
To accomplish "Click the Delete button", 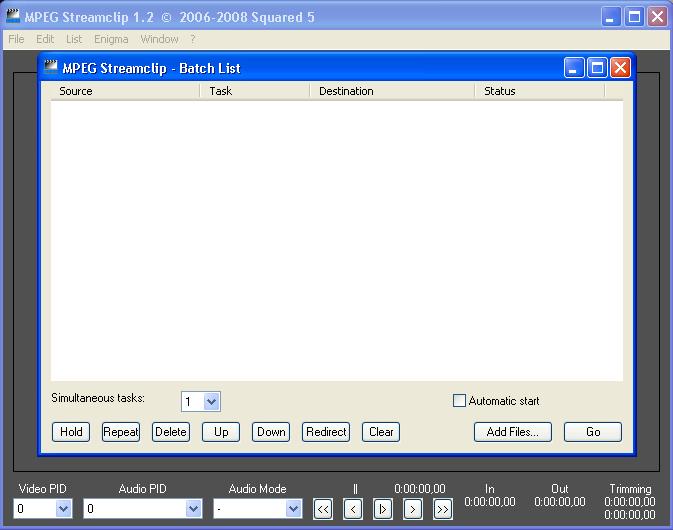I will [x=171, y=432].
